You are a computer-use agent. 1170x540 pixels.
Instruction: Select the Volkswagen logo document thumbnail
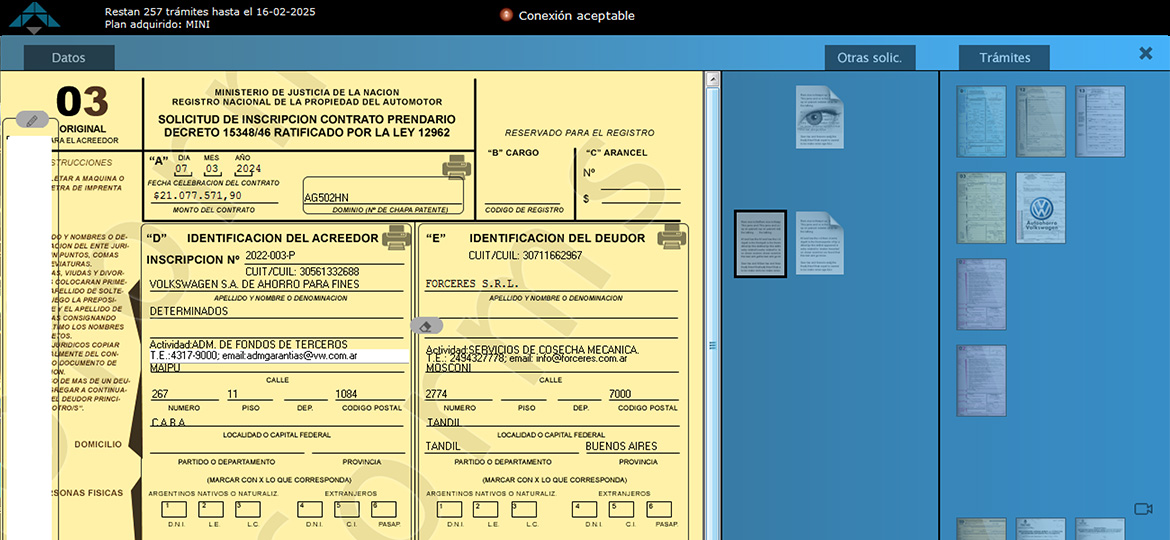coord(1041,208)
